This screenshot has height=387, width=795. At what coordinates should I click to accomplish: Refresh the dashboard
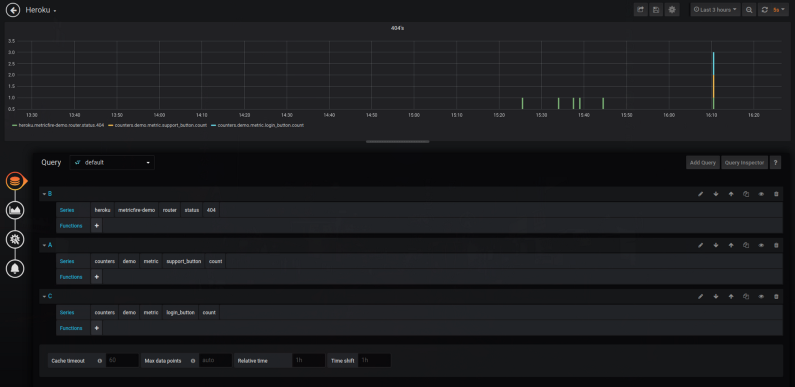coord(764,10)
